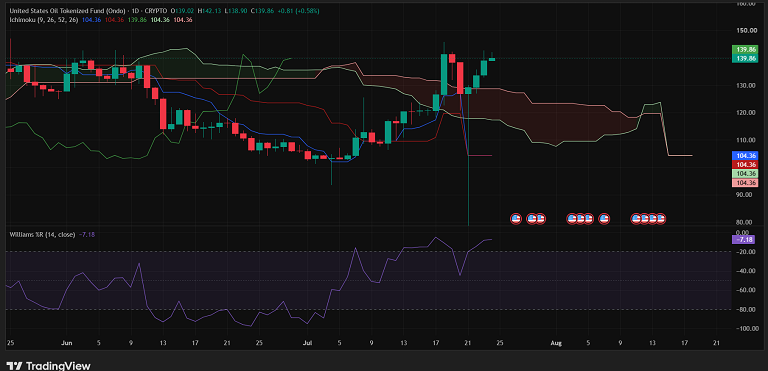768x371 pixels.
Task: Click the 130.00 price axis tick
Action: [747, 85]
